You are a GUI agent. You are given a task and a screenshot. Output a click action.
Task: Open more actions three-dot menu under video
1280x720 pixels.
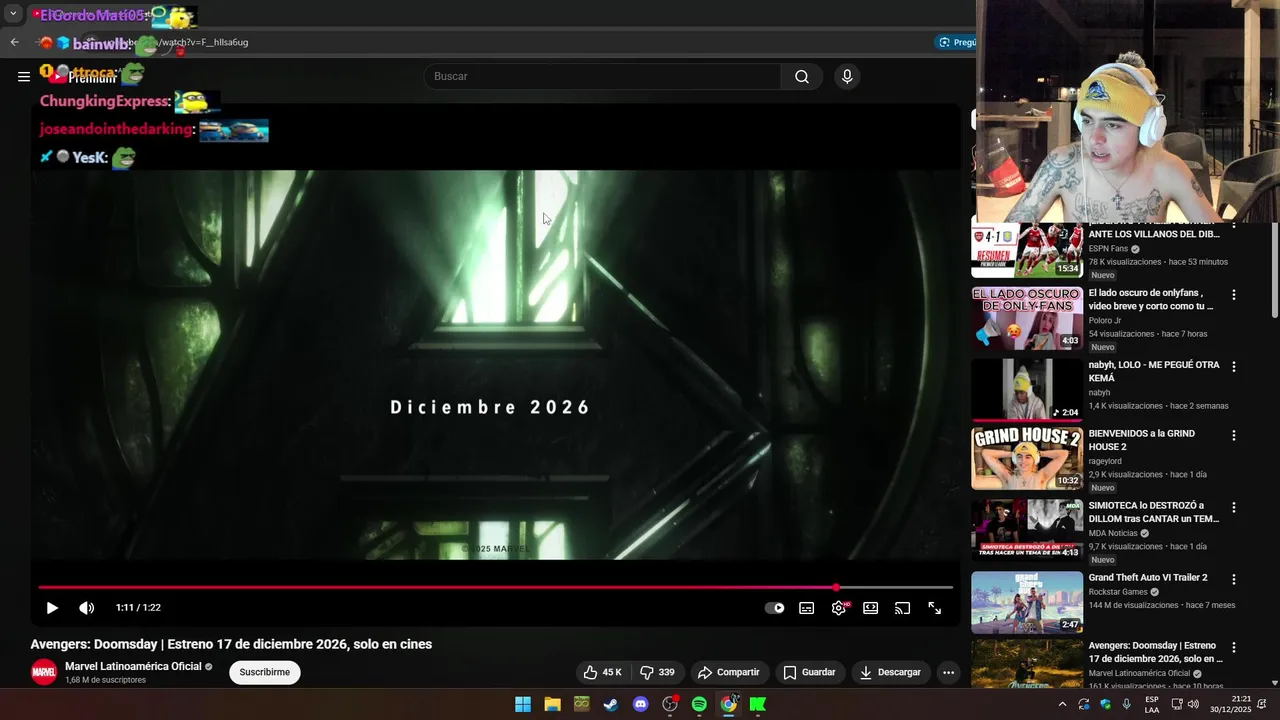949,672
